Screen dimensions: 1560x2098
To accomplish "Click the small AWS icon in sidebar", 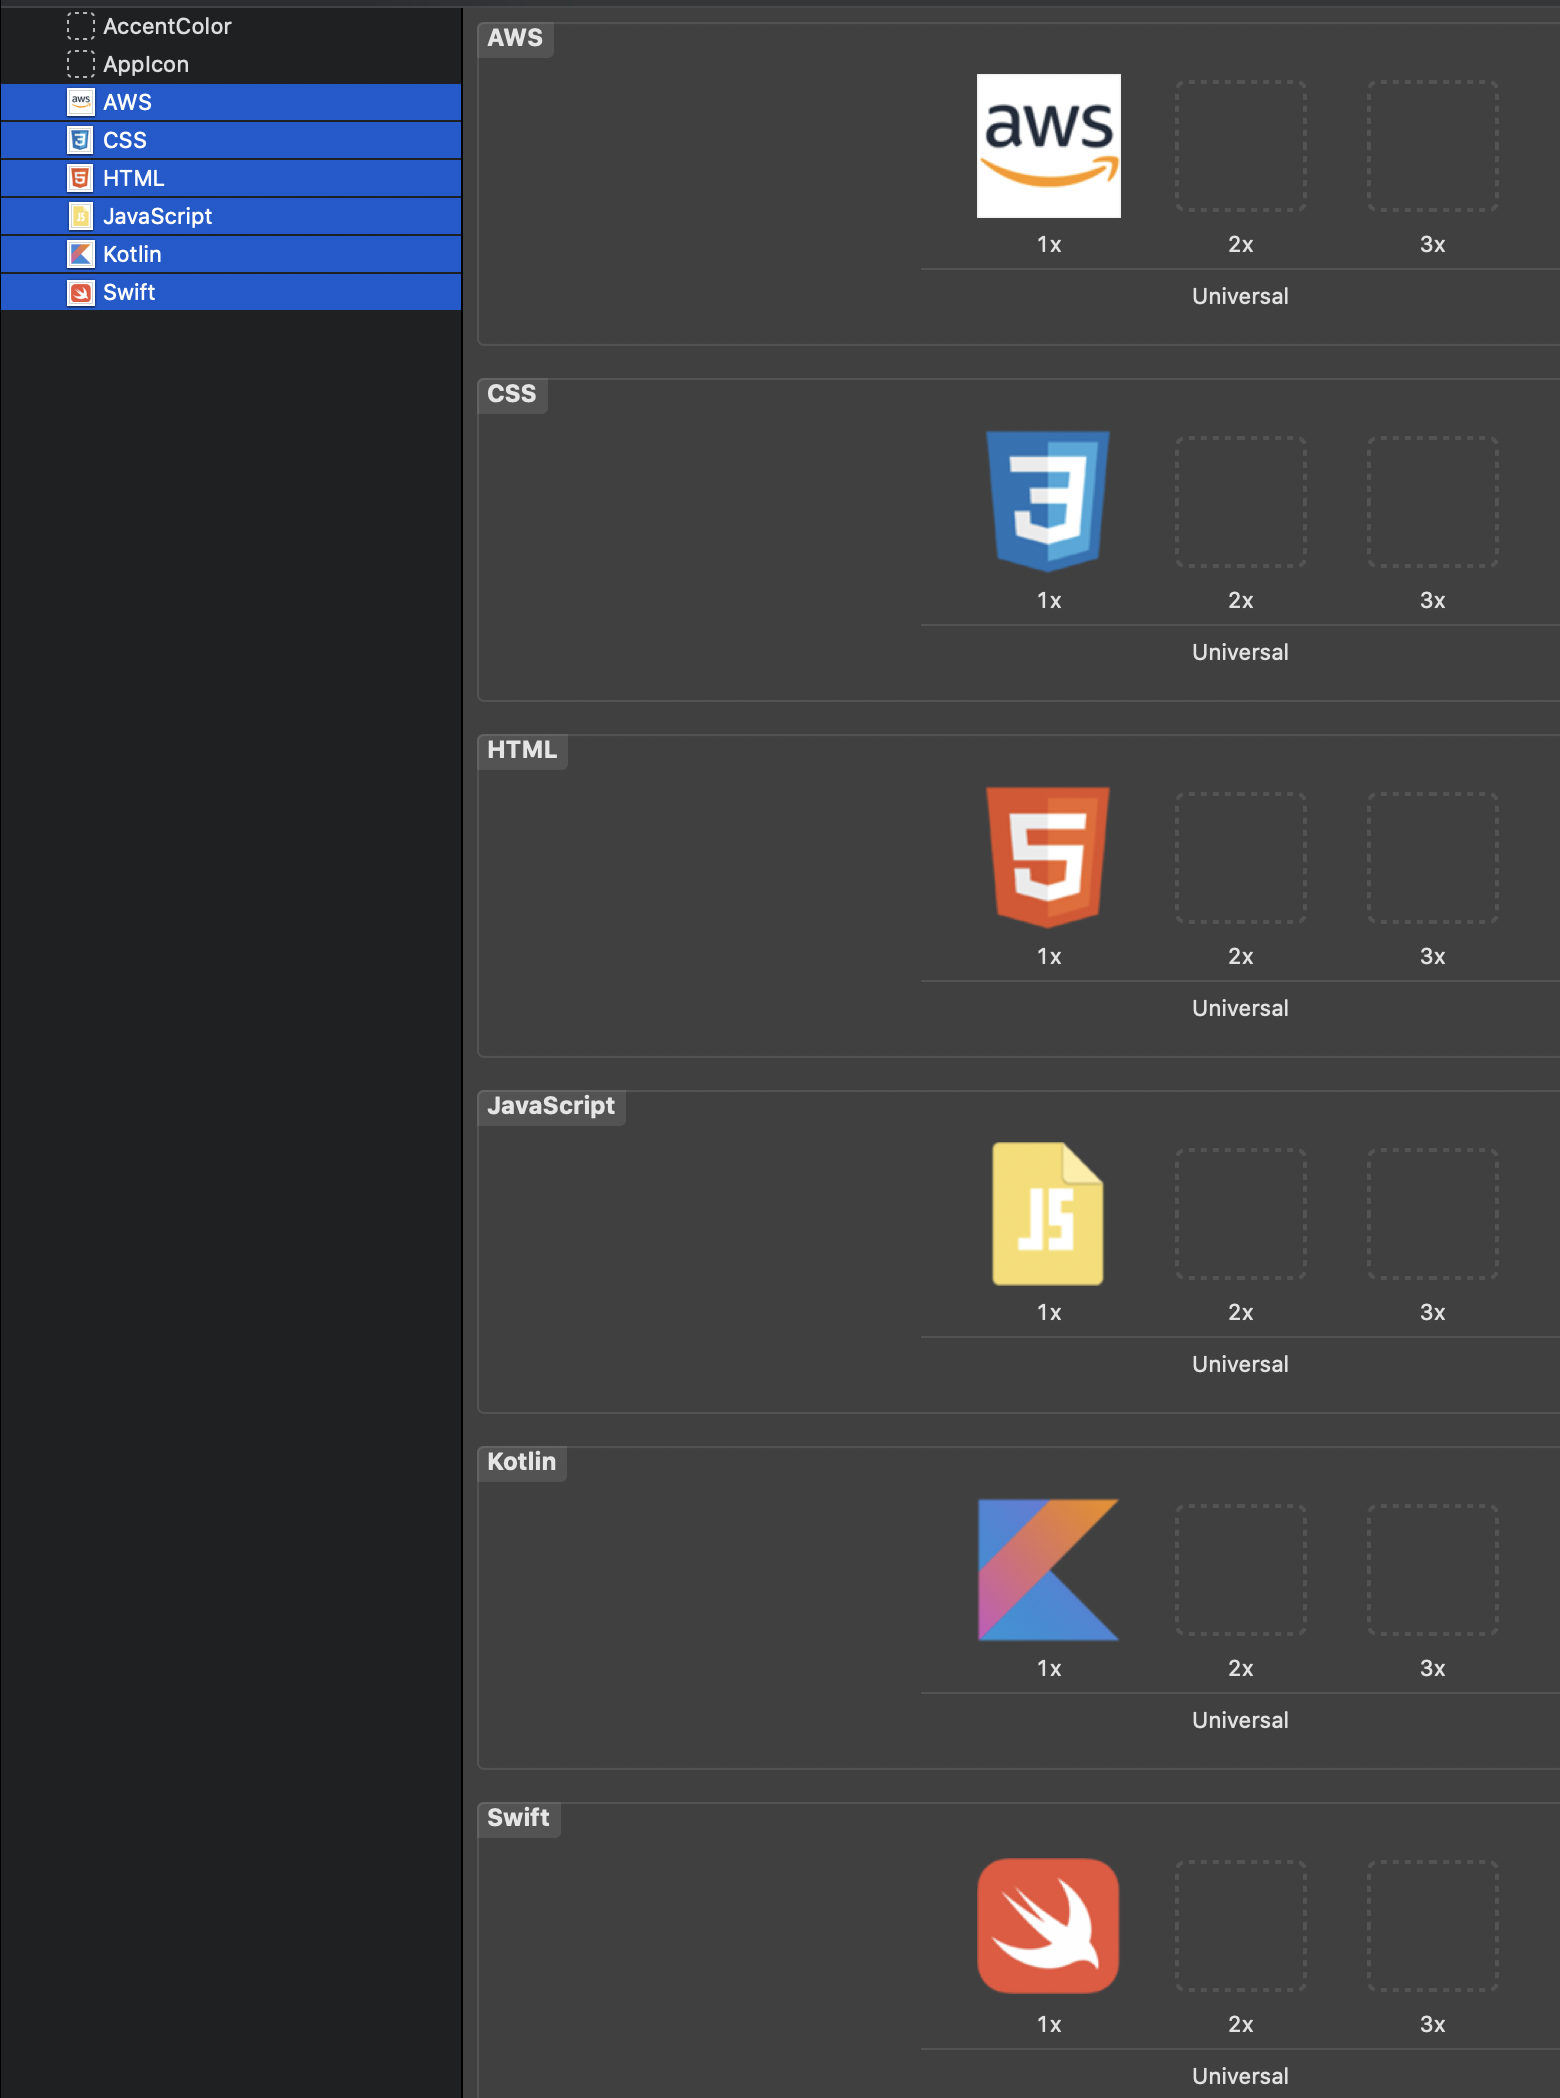I will point(81,102).
